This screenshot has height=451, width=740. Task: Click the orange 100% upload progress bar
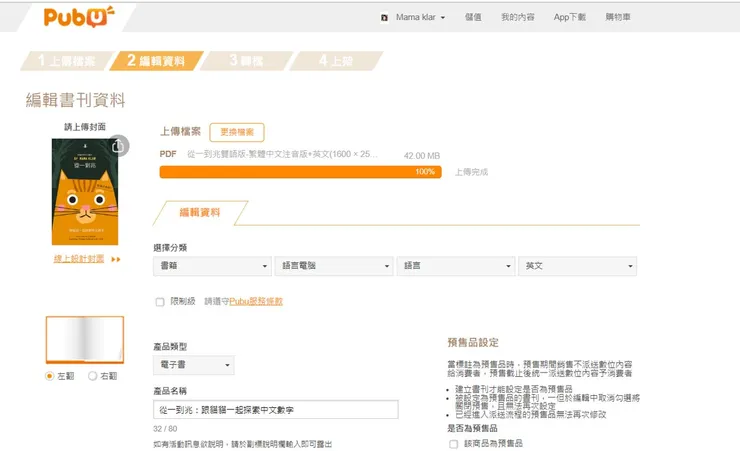[x=301, y=172]
